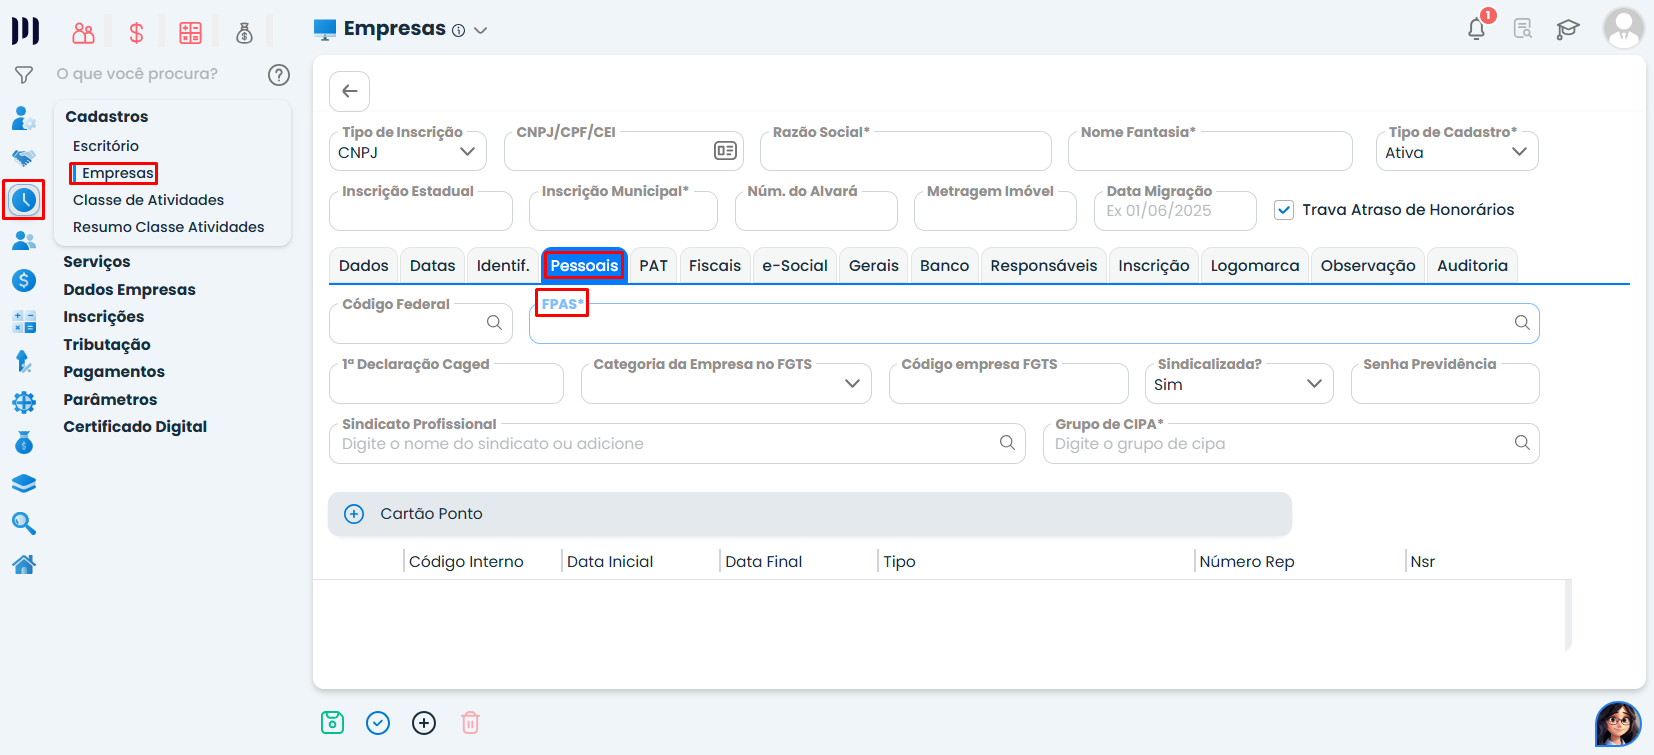Screen dimensions: 1654x755
Task: Open the Tipo de Inscrição dropdown
Action: pyautogui.click(x=407, y=153)
